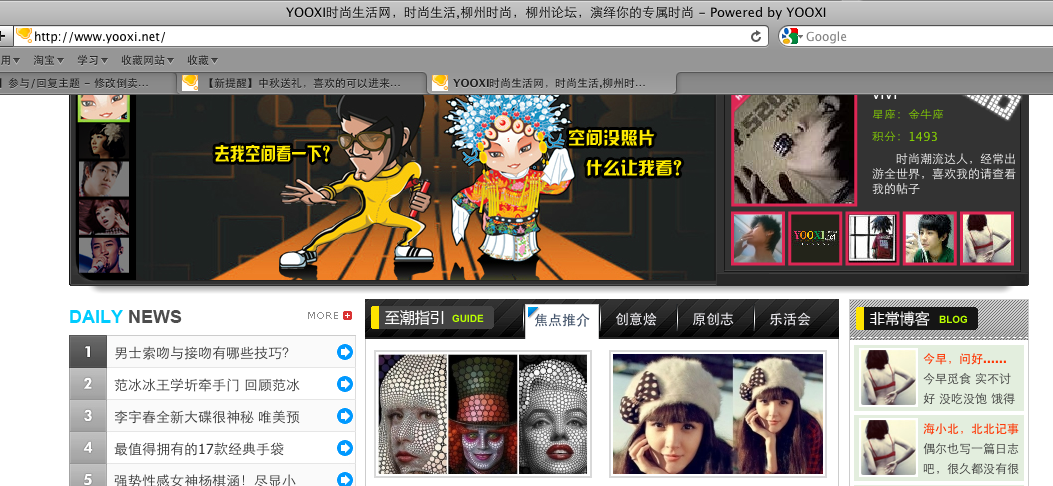1053x486 pixels.
Task: Open blog post 海小北，北北记事
Action: [x=970, y=428]
